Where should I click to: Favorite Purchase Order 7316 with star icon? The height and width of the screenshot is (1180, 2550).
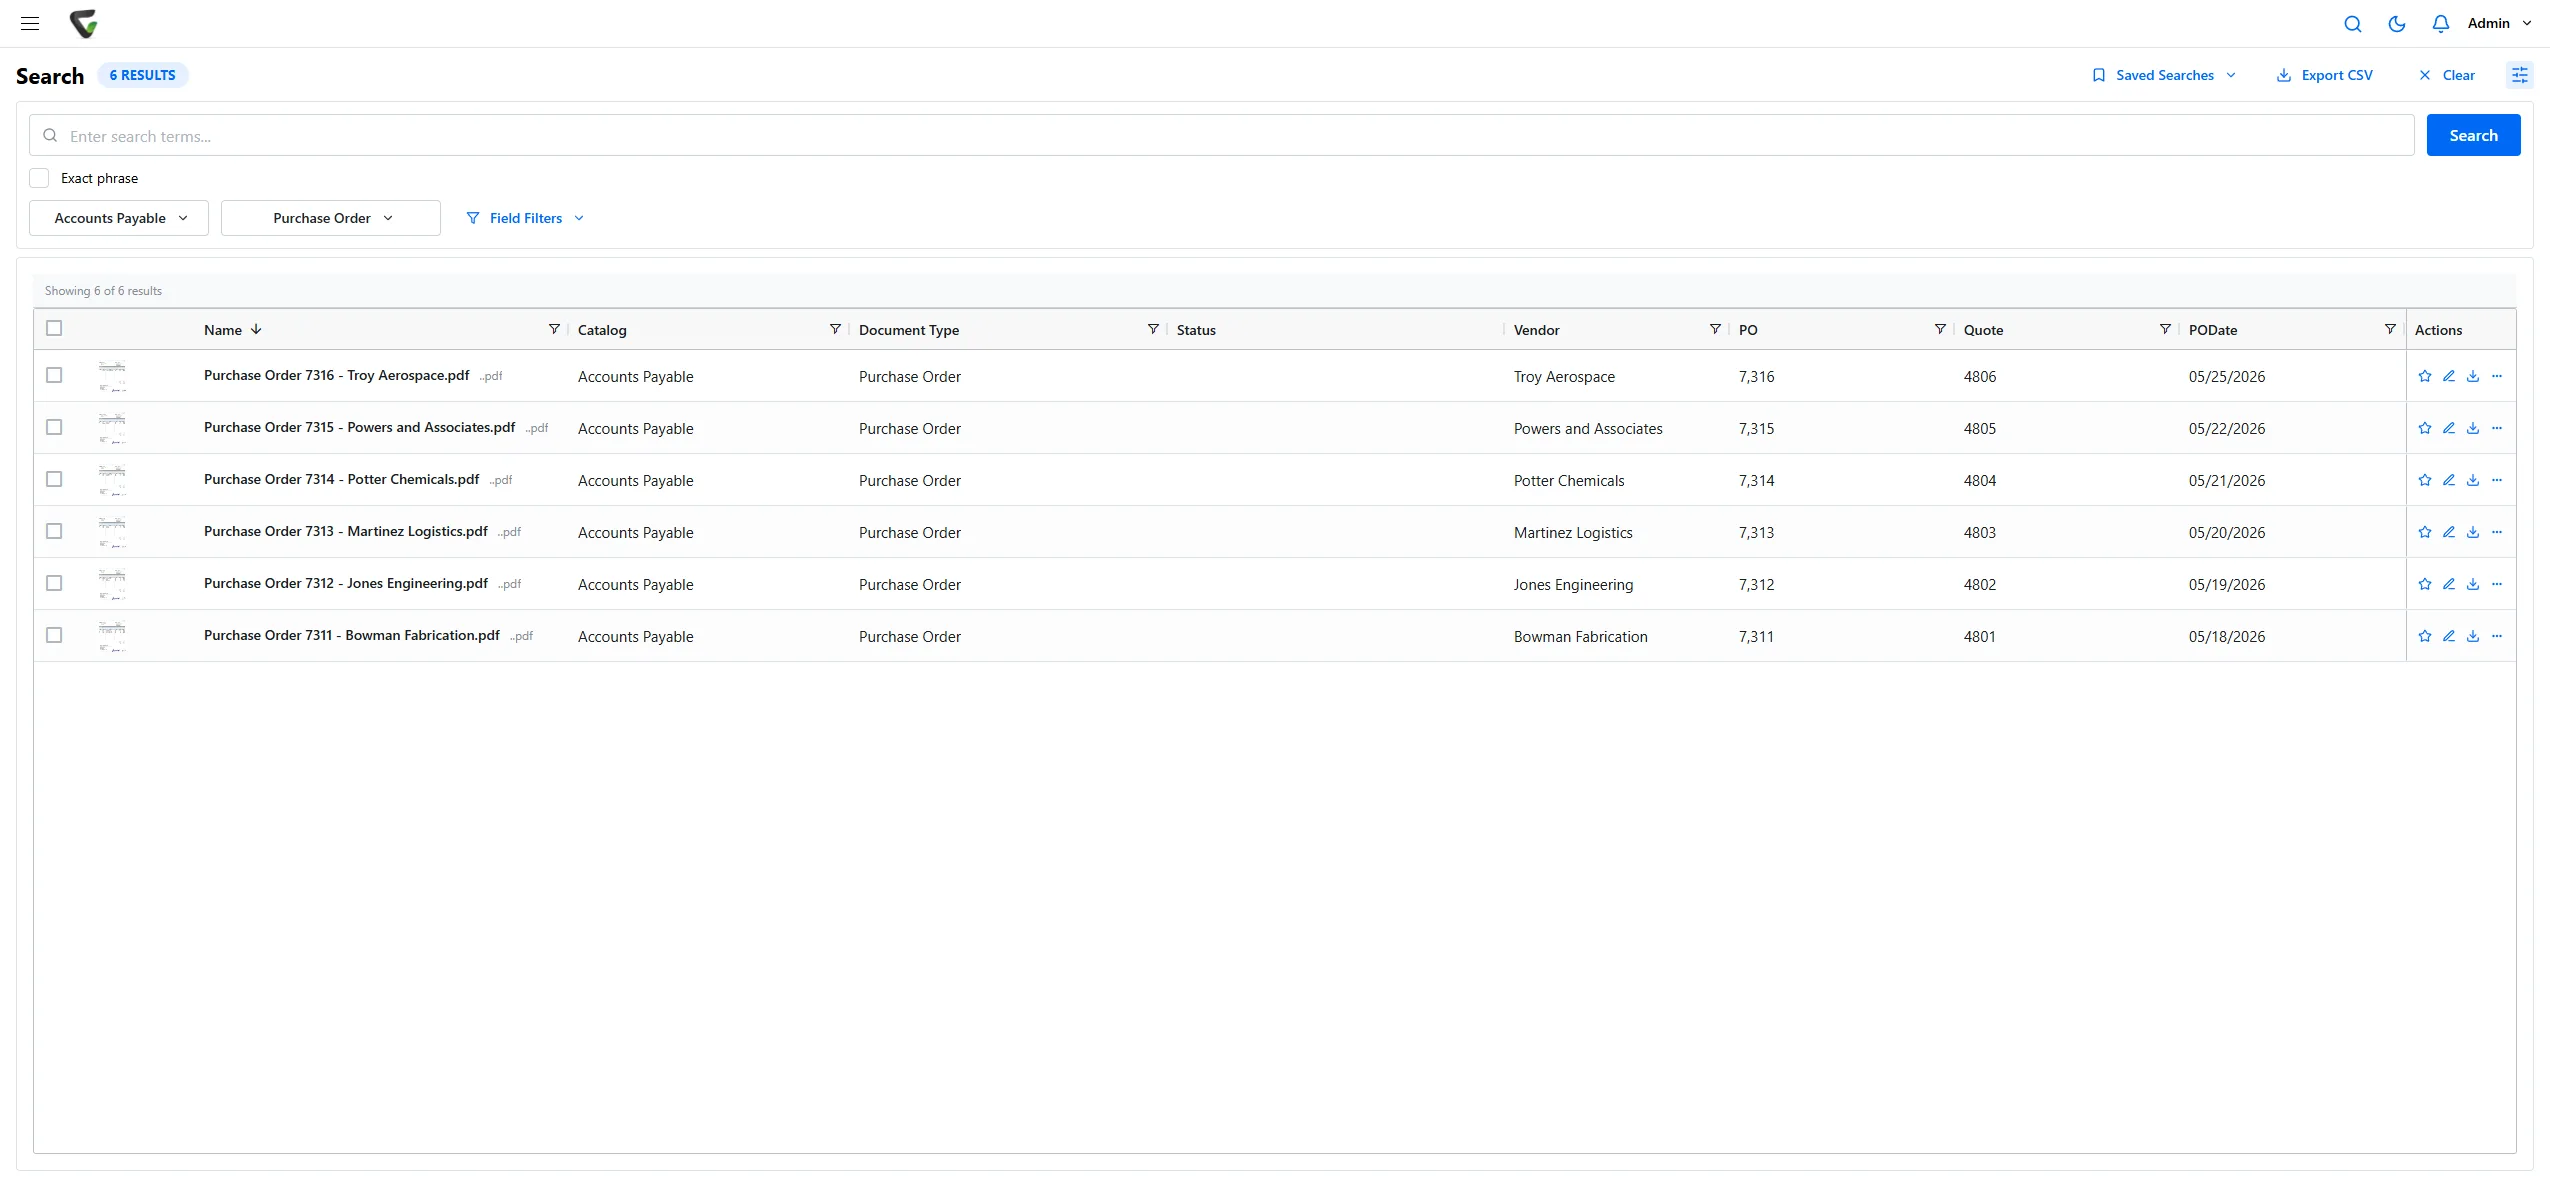pos(2425,376)
